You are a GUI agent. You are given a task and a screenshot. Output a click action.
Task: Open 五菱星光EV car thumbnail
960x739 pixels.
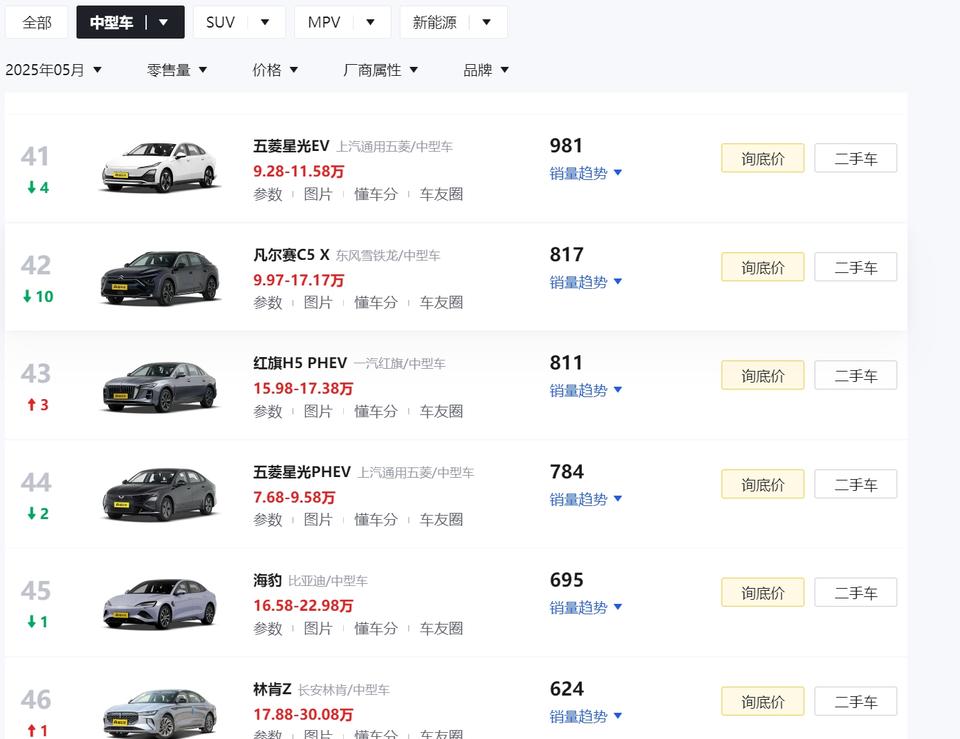click(160, 167)
